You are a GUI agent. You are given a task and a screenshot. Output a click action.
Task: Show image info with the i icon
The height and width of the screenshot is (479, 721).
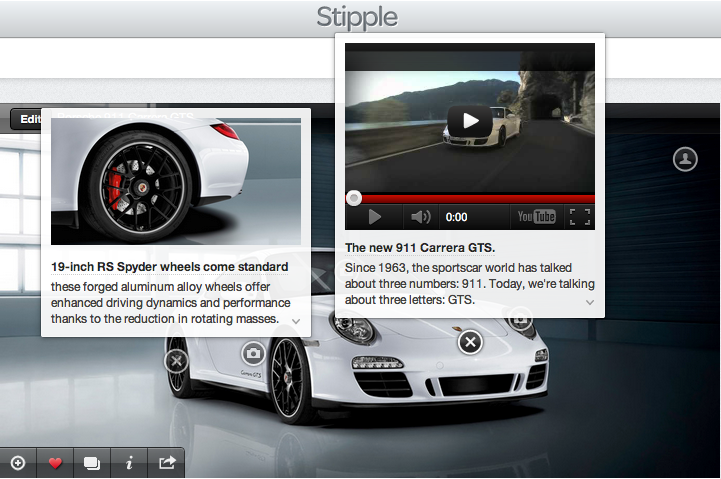(129, 462)
